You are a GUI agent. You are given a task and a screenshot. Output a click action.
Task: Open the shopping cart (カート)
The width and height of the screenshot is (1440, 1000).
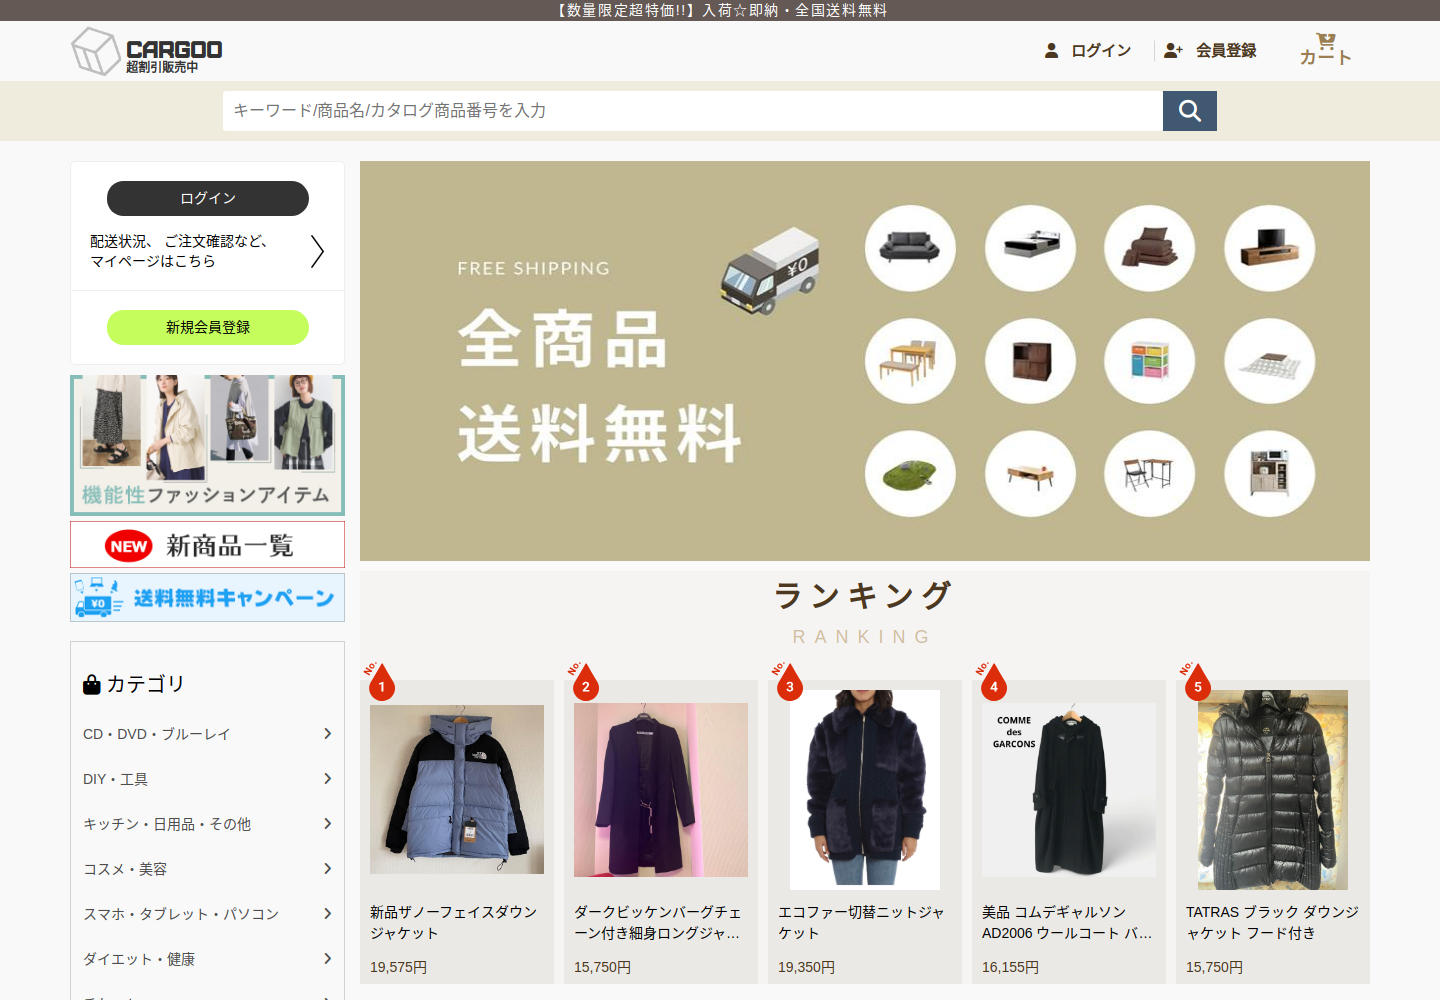pyautogui.click(x=1325, y=50)
